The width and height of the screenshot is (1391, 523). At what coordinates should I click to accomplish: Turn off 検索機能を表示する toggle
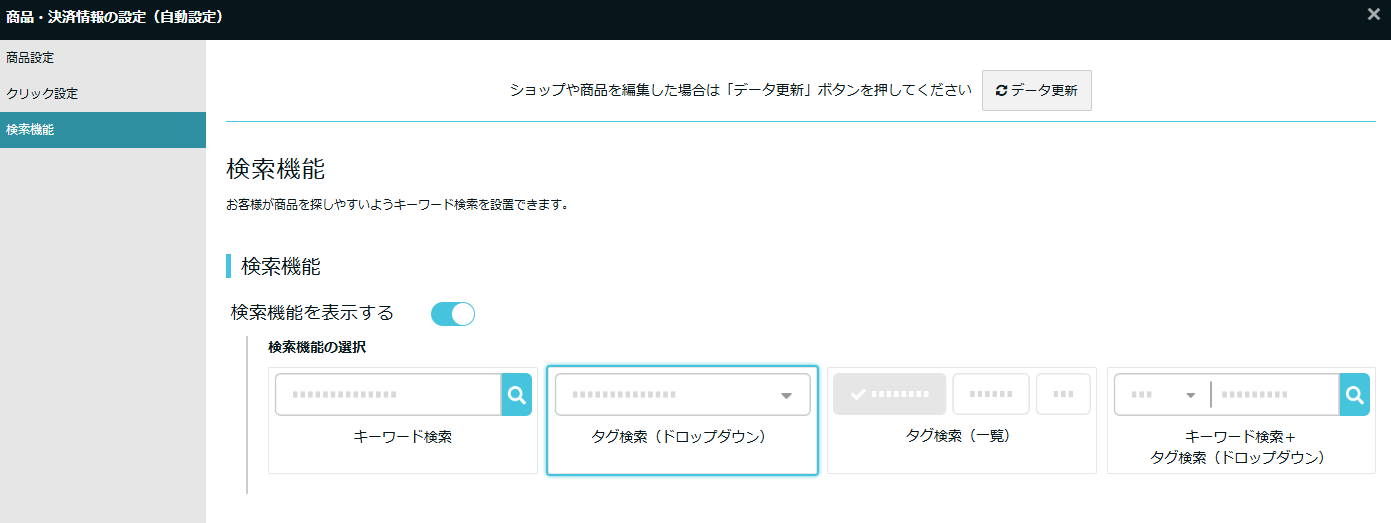(x=453, y=314)
